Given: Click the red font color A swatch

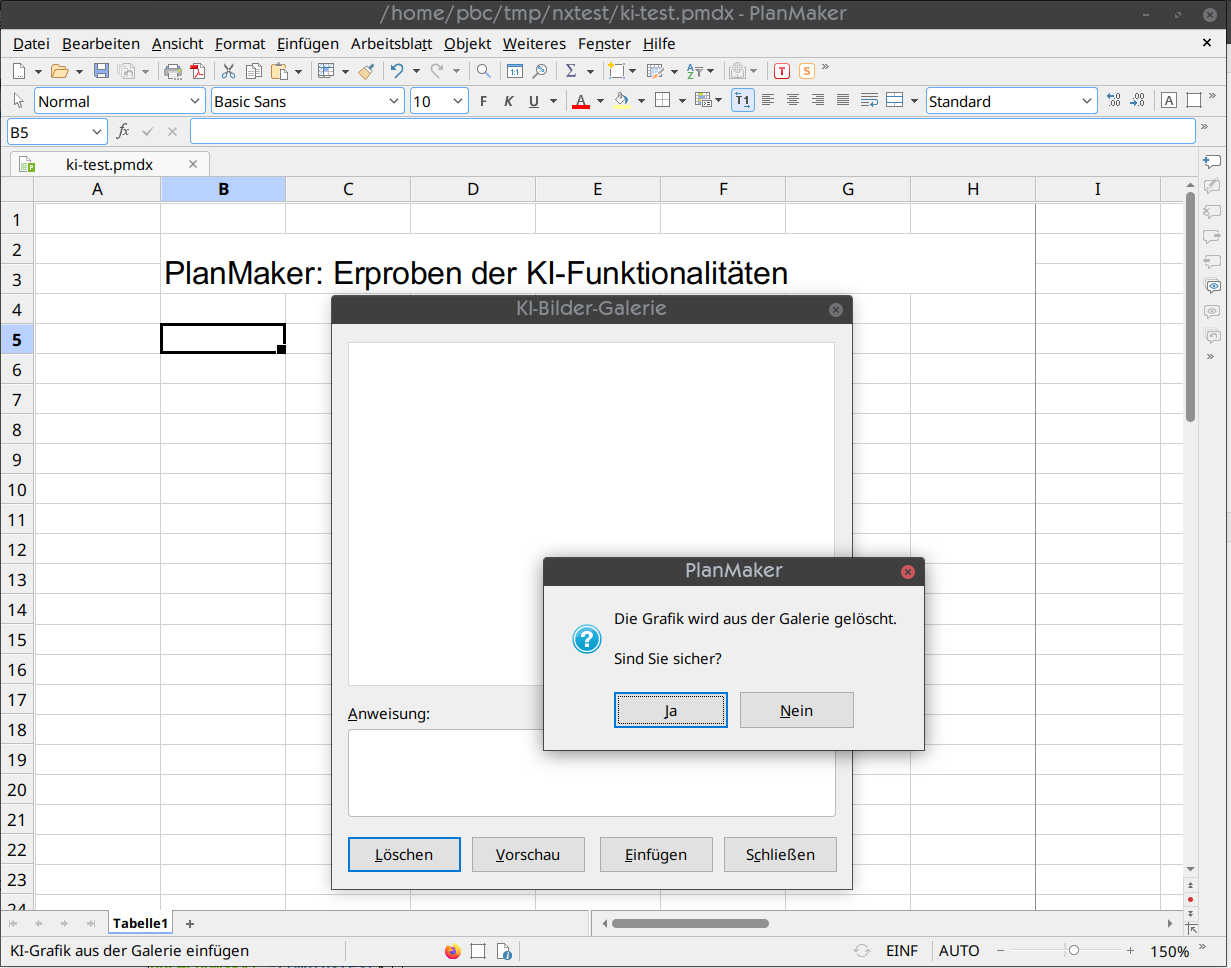Looking at the screenshot, I should (x=581, y=101).
